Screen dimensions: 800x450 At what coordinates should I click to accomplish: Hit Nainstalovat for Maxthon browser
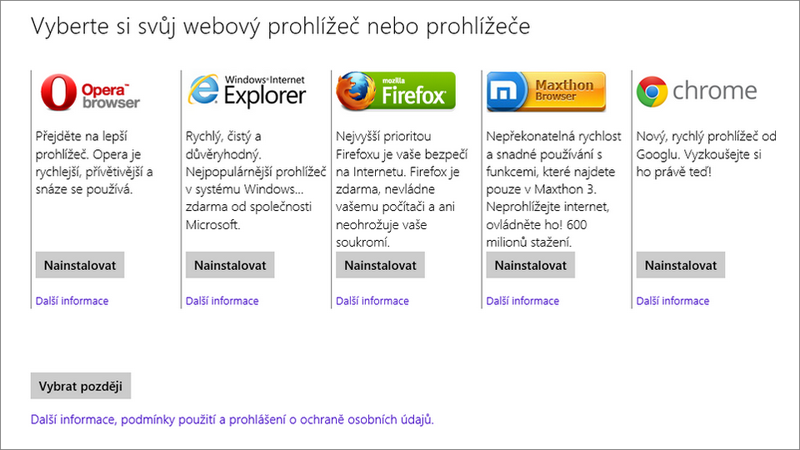point(530,265)
